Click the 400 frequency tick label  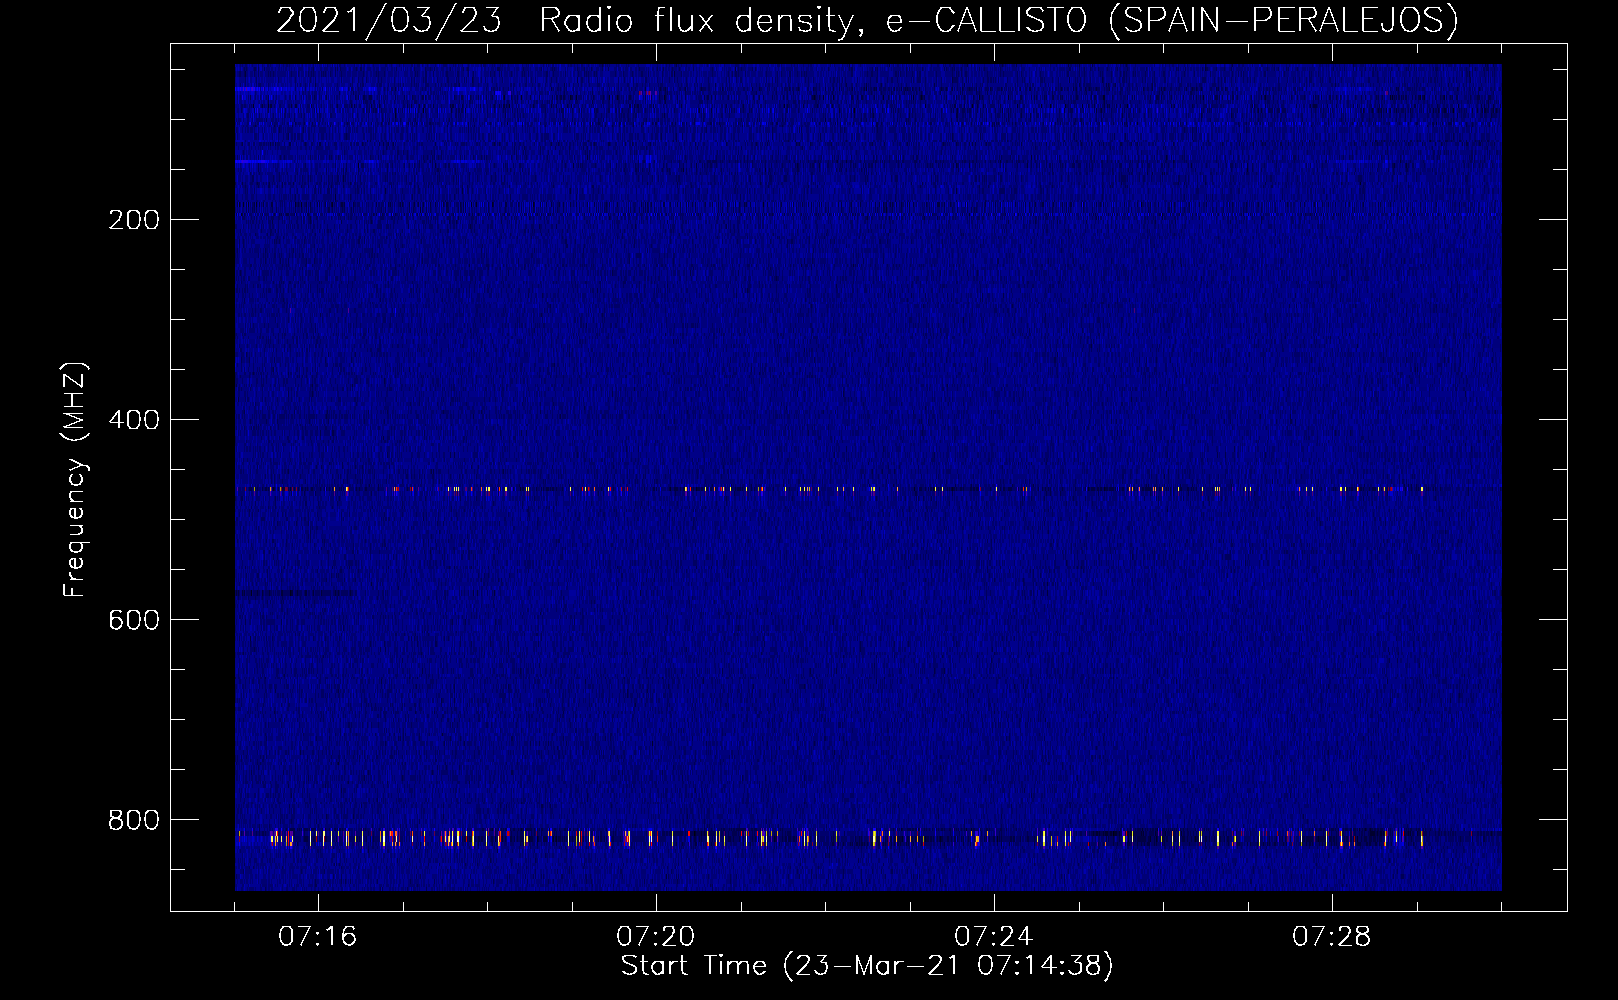(x=134, y=420)
